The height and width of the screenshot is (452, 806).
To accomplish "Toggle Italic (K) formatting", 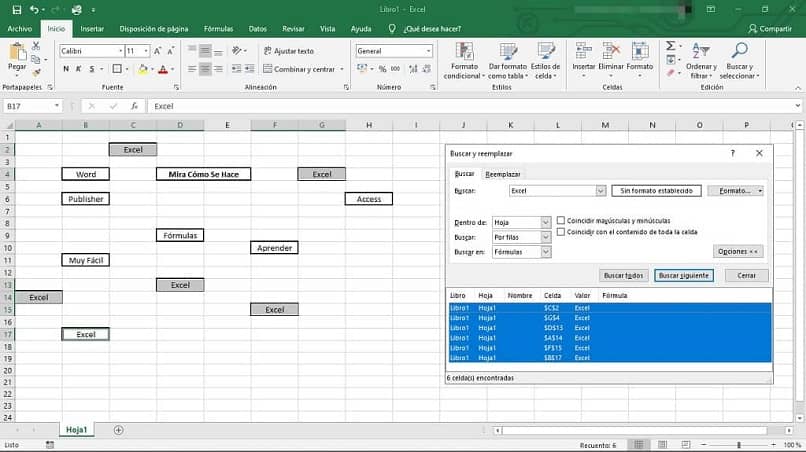I will tap(79, 69).
